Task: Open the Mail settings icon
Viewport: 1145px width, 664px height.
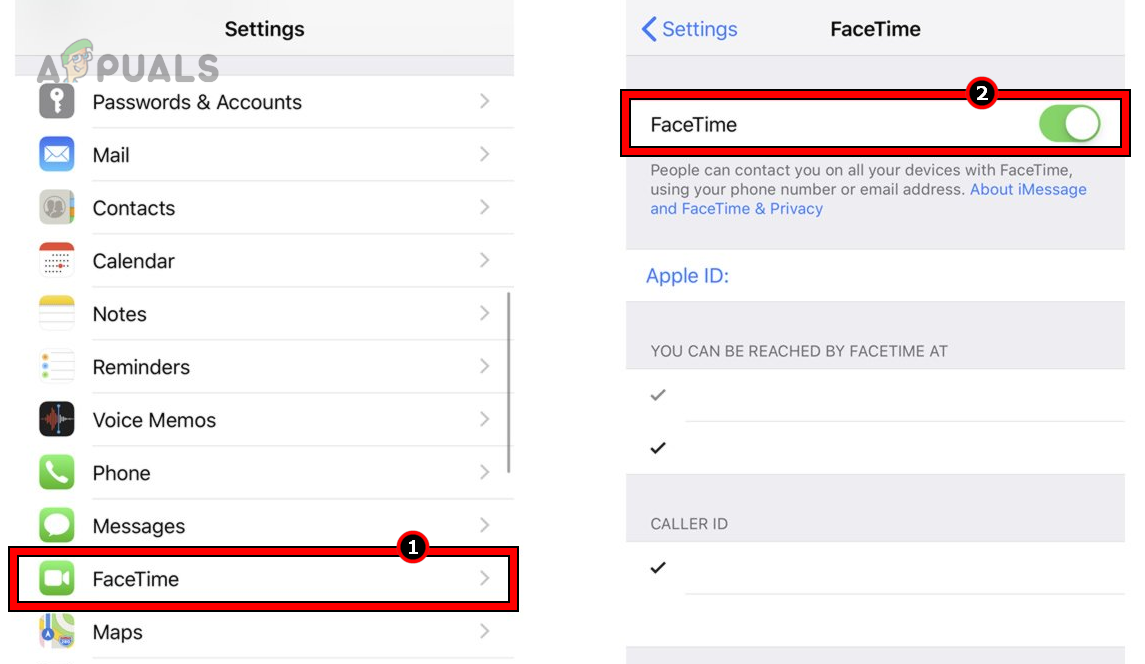Action: (x=56, y=154)
